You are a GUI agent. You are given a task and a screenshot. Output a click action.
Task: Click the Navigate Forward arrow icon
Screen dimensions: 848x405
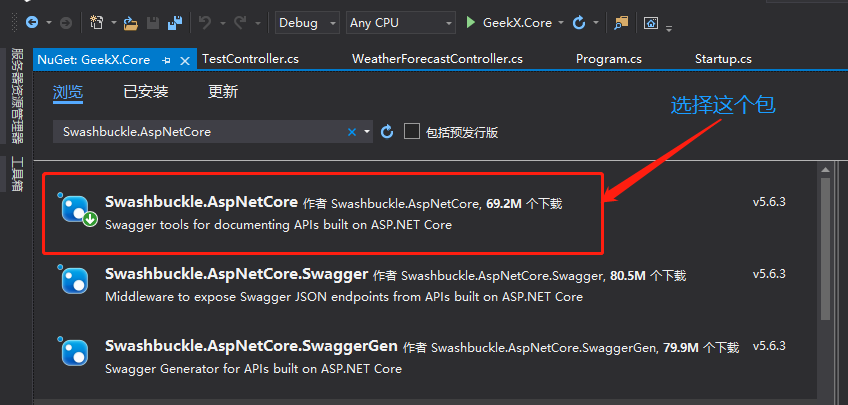(65, 23)
